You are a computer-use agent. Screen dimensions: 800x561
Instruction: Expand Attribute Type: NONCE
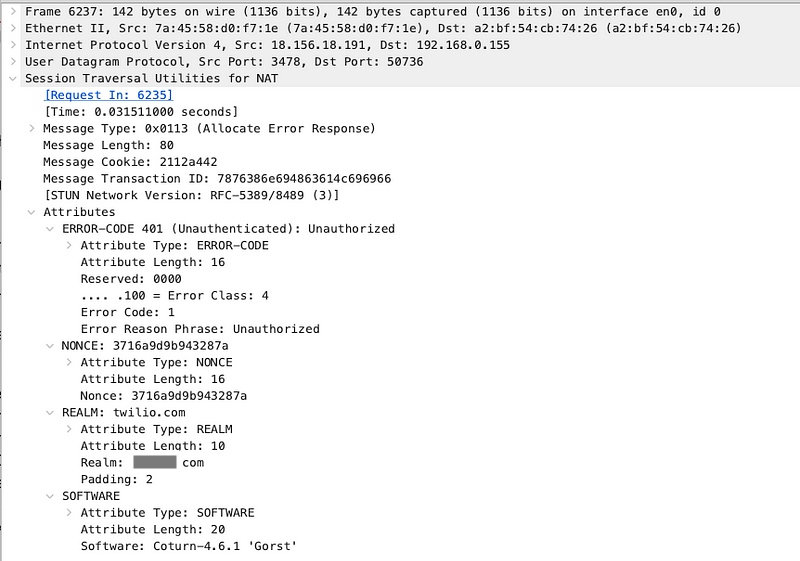[69, 363]
